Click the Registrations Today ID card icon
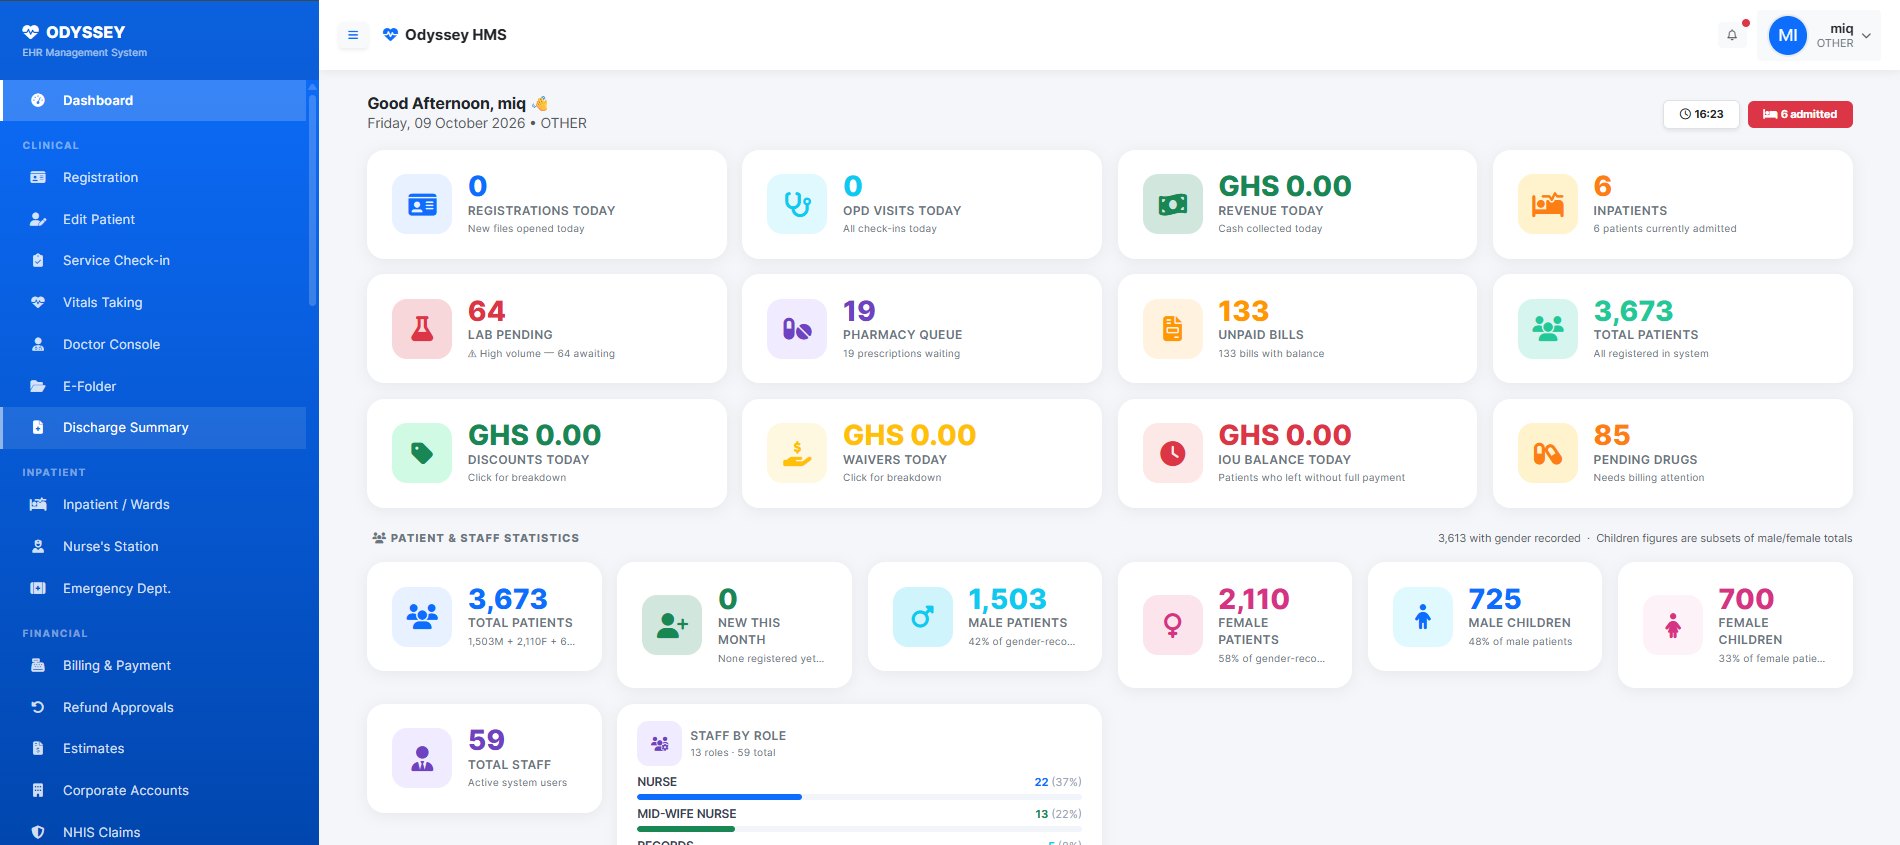Image resolution: width=1900 pixels, height=845 pixels. [x=422, y=204]
